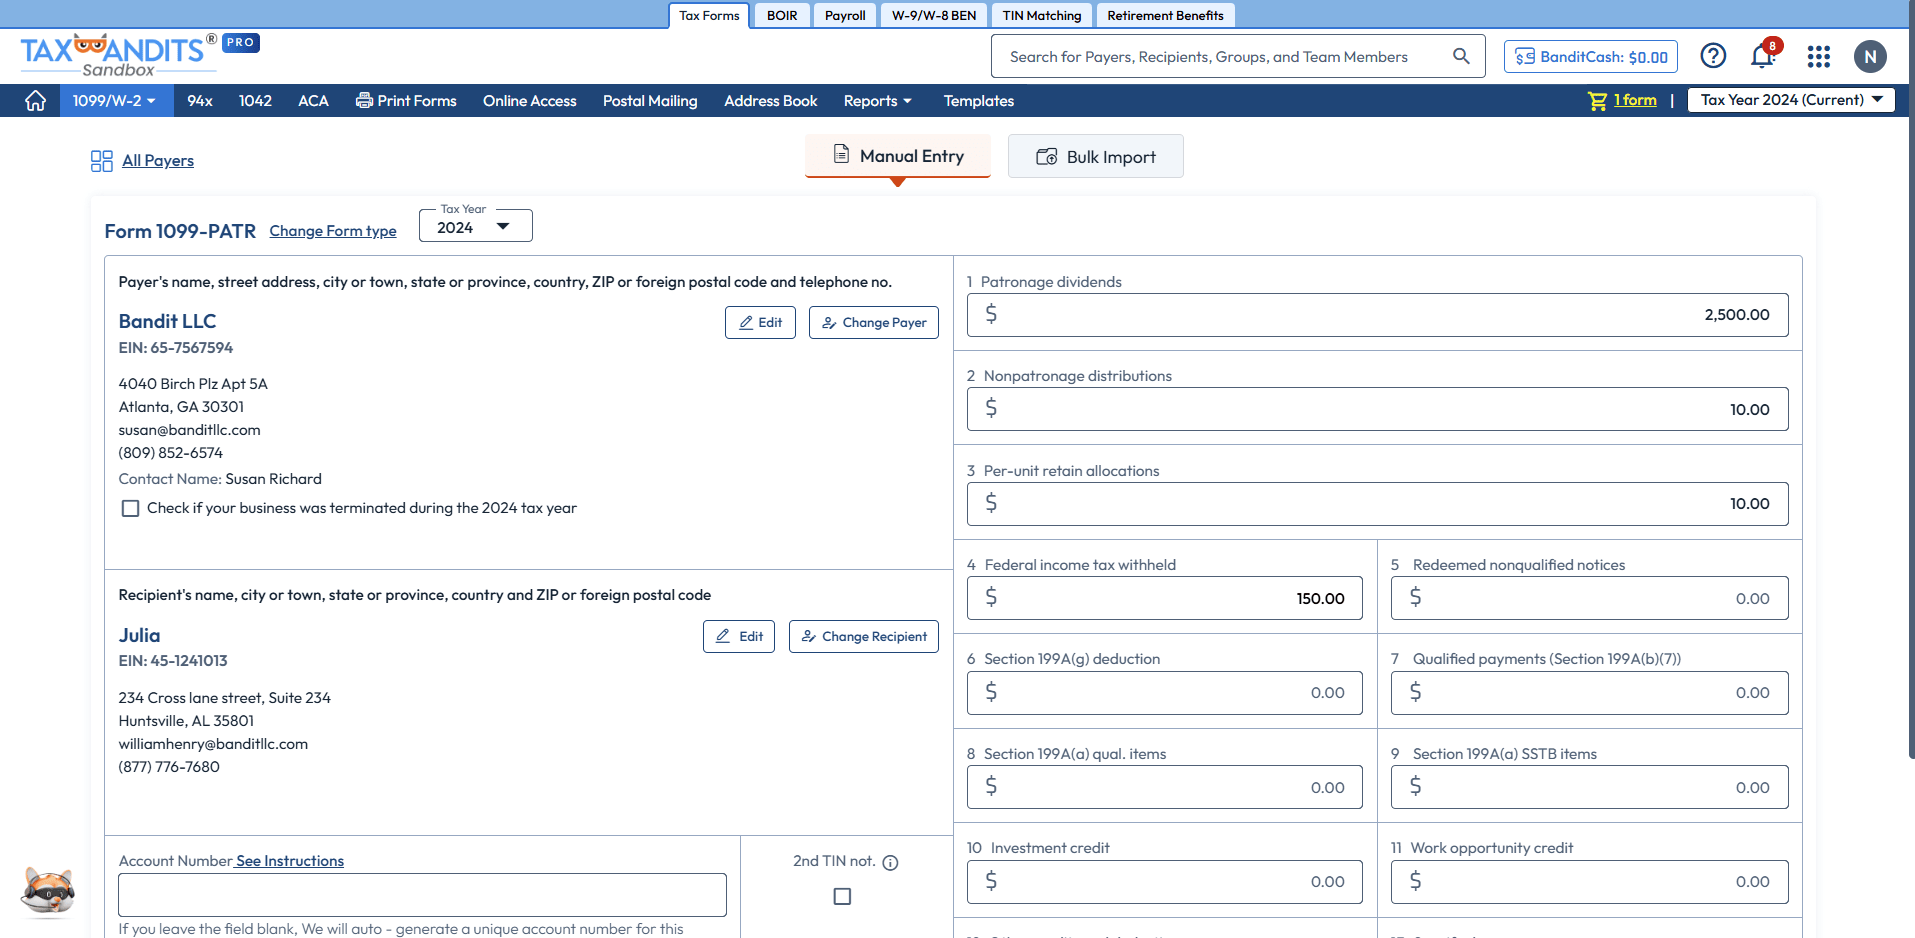Open the Change Form type link
Viewport: 1915px width, 938px height.
tap(332, 231)
